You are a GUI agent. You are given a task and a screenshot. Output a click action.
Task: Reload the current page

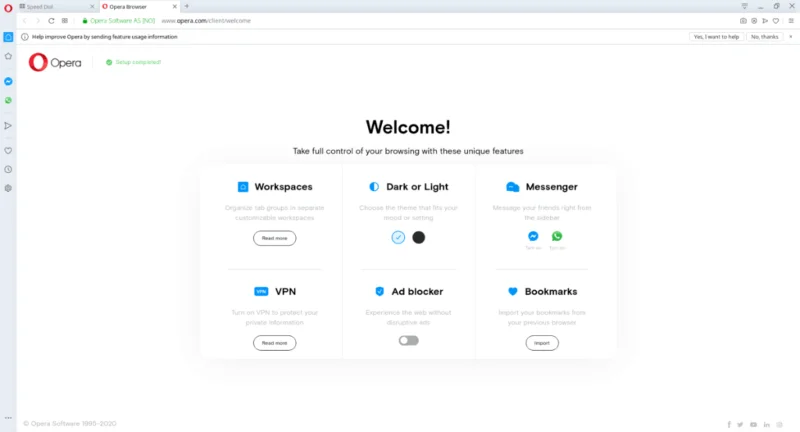point(51,21)
